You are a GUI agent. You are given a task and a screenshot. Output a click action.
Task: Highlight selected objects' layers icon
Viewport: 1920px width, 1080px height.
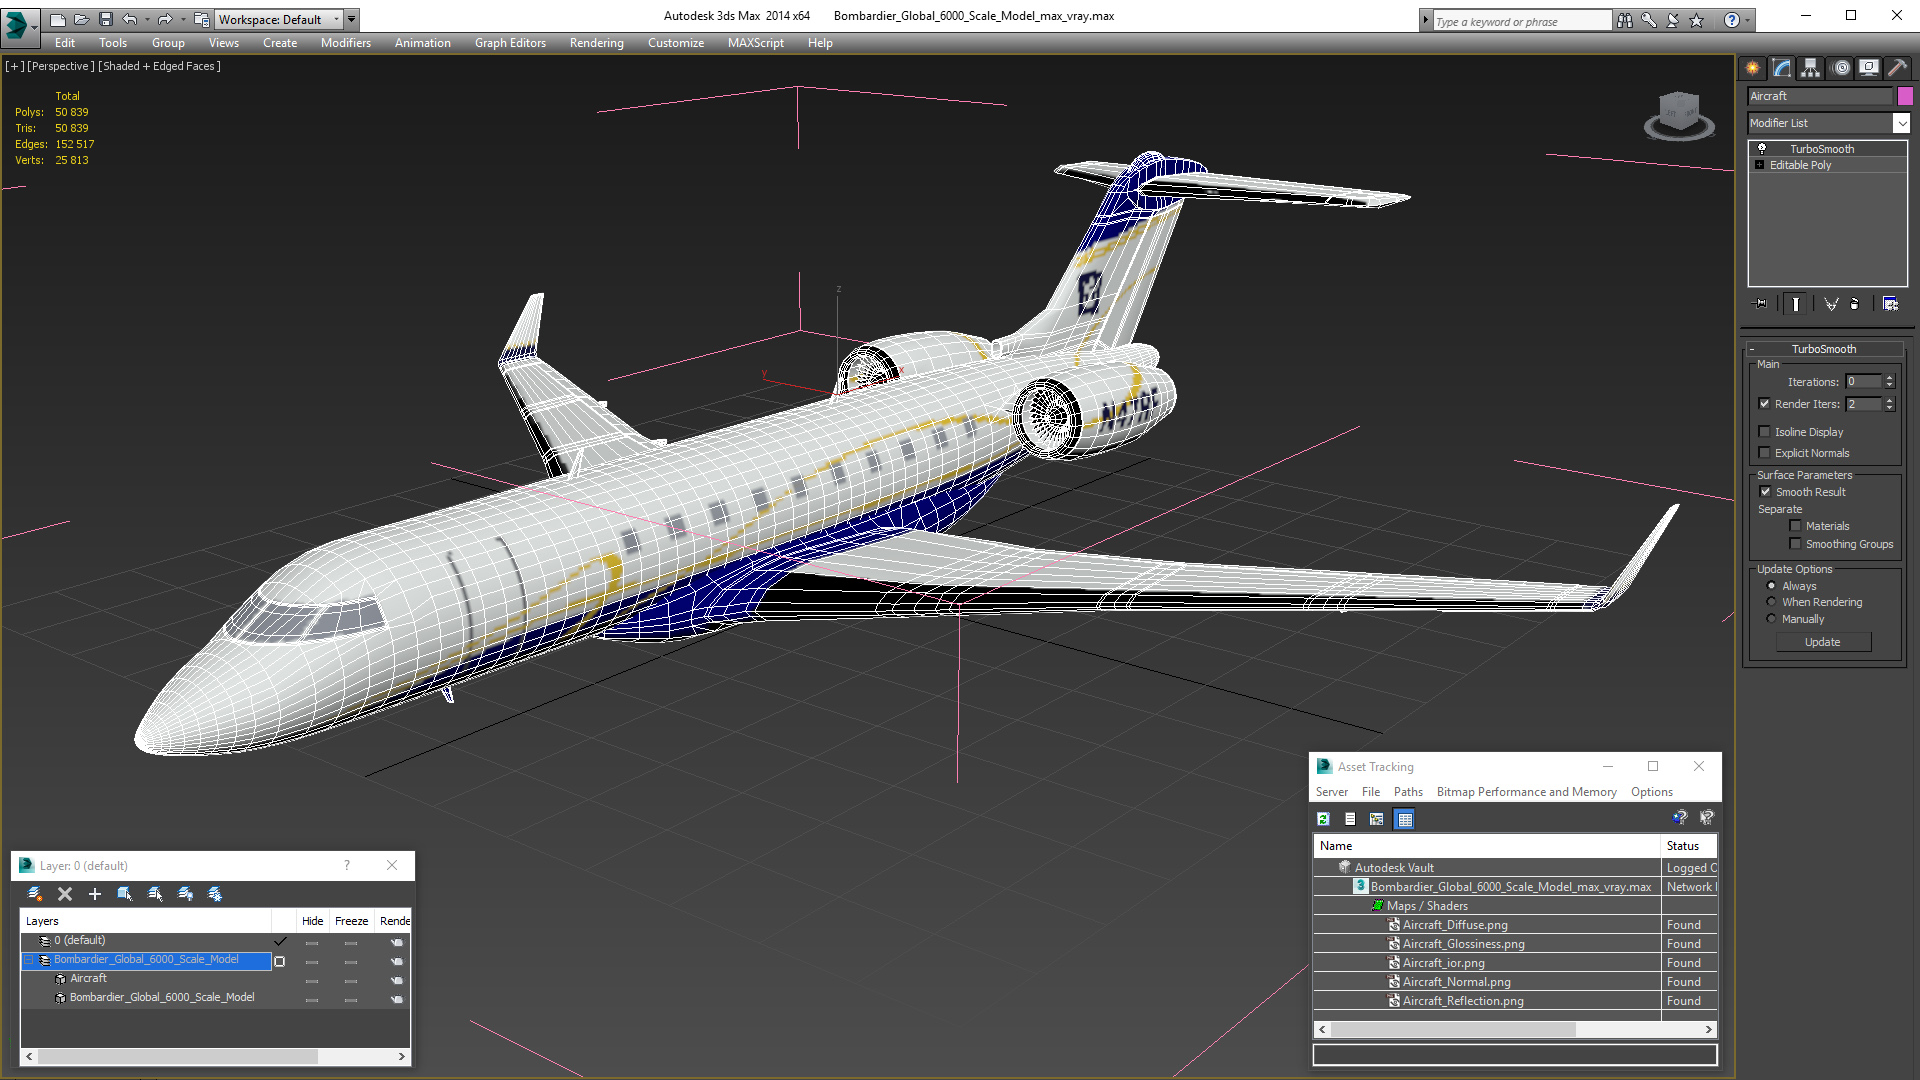pos(155,894)
